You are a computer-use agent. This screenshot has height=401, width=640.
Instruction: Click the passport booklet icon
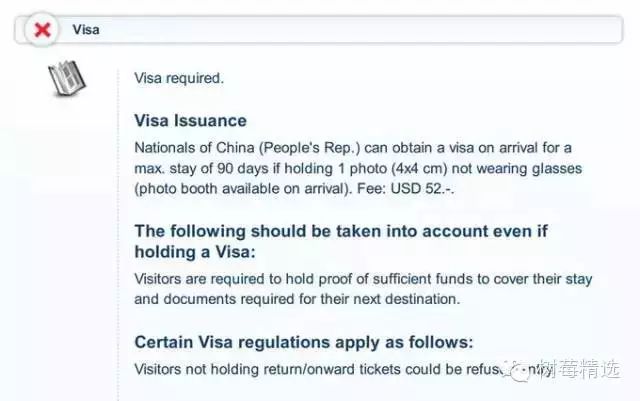[x=67, y=78]
